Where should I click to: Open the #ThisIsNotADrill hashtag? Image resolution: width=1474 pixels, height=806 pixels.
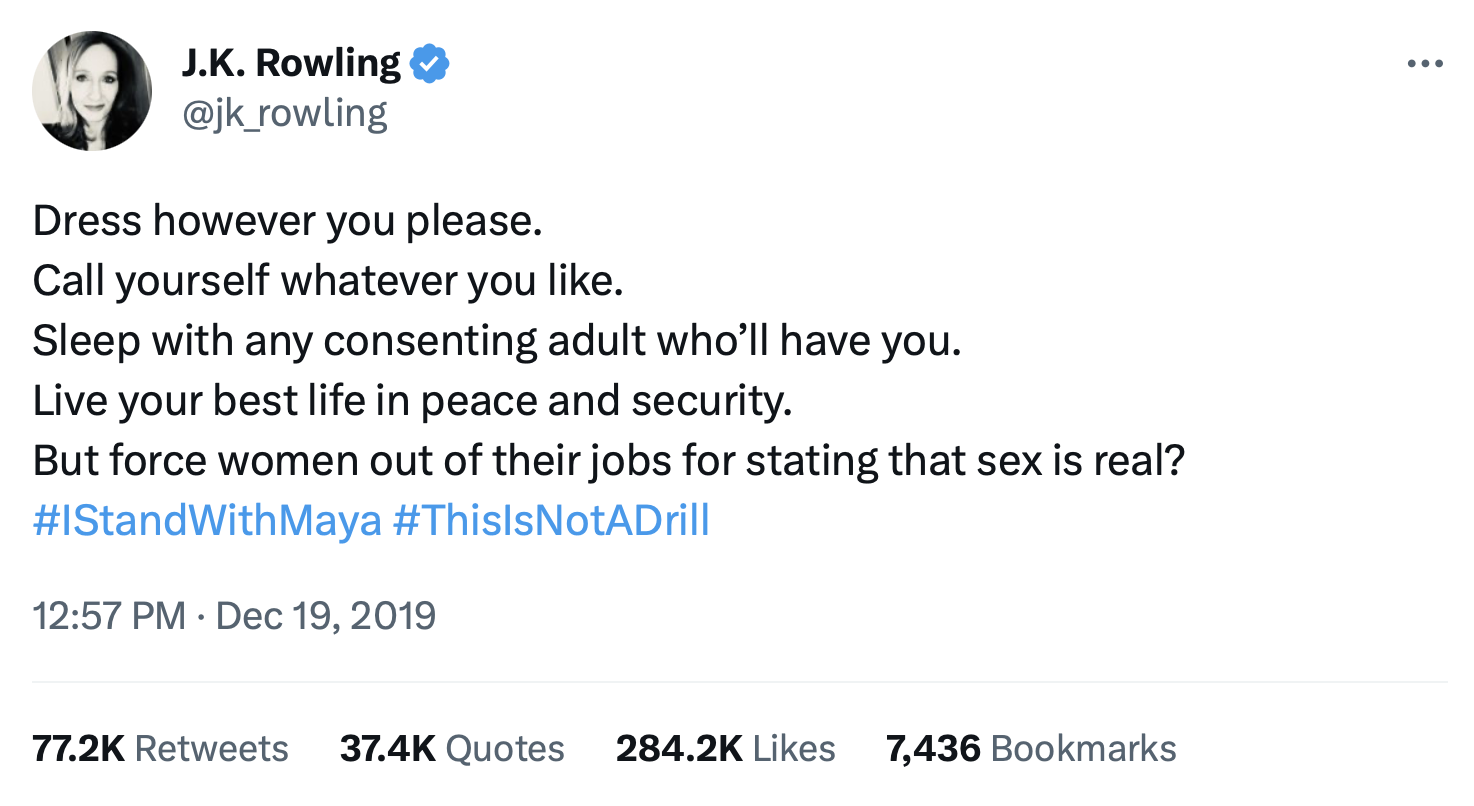click(x=551, y=521)
